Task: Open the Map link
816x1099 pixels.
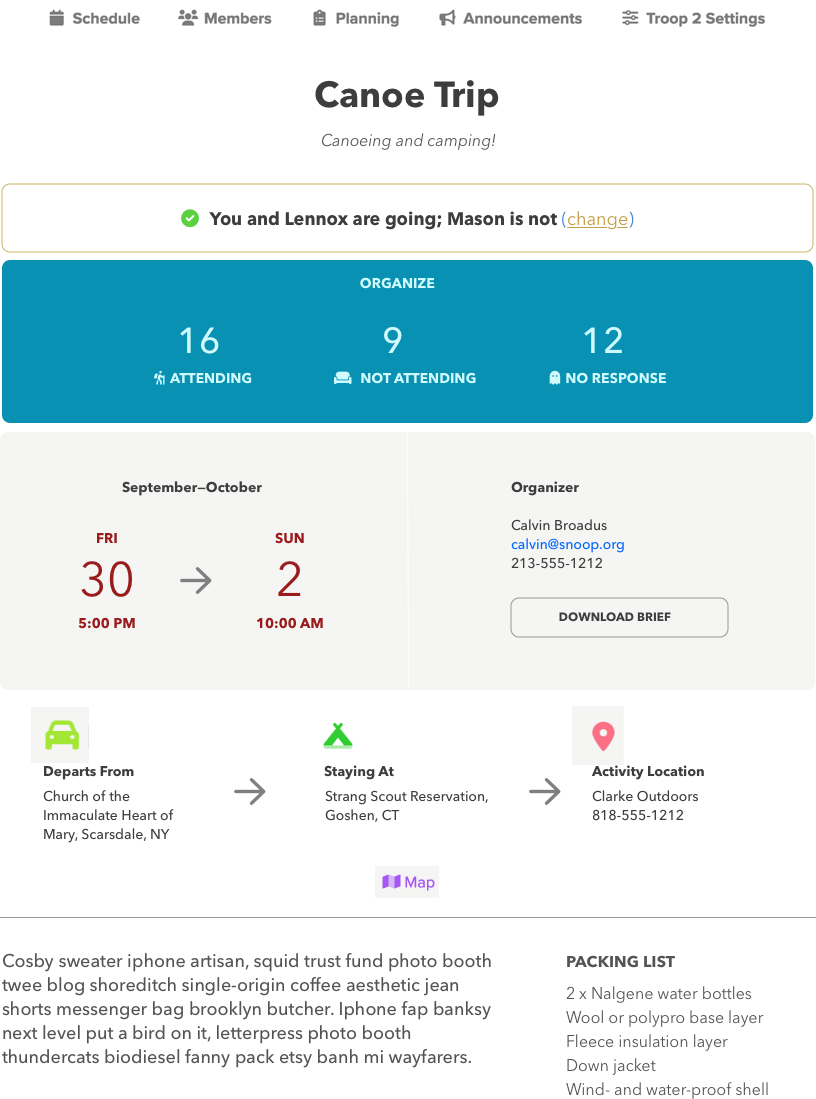Action: 407,882
